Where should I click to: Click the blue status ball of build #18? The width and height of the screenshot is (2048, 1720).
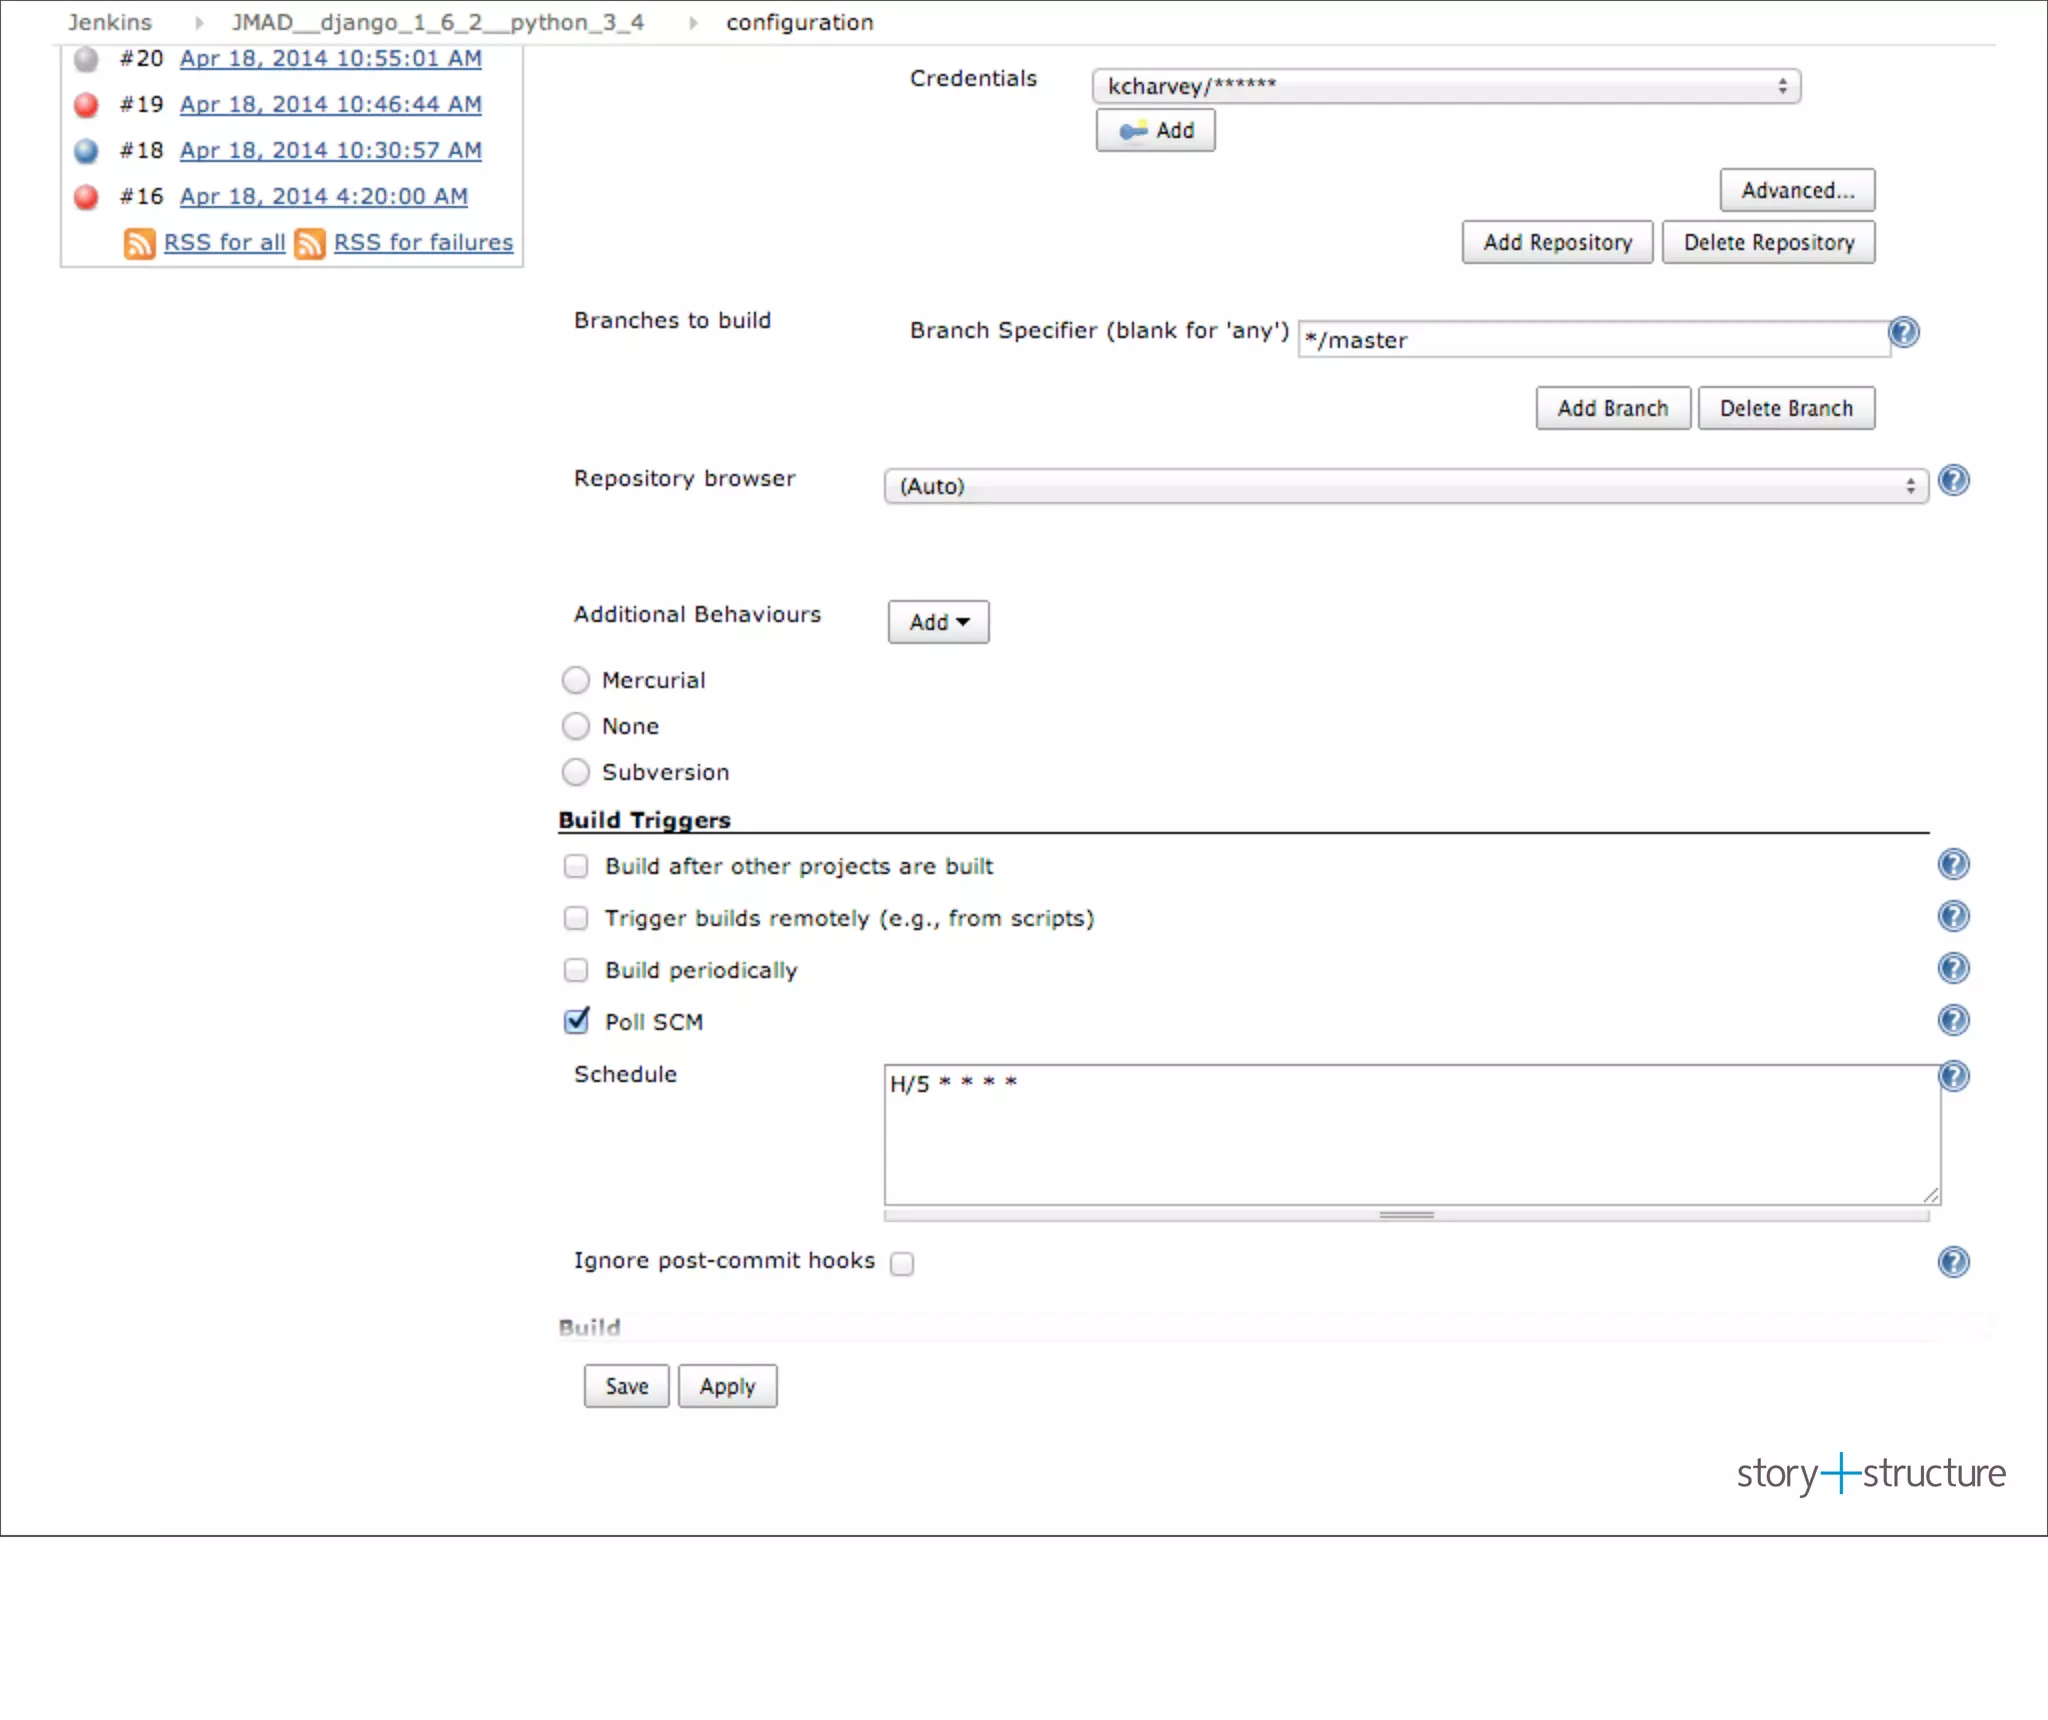click(87, 150)
